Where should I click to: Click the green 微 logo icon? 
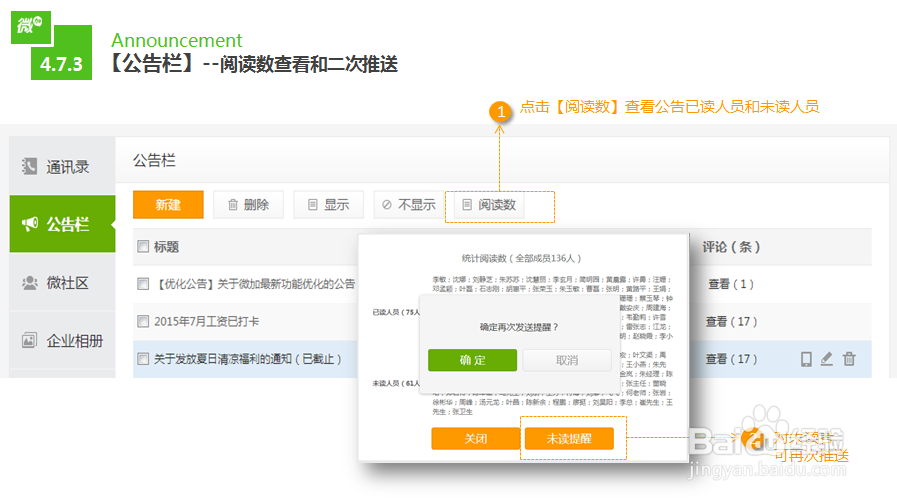pos(31,27)
